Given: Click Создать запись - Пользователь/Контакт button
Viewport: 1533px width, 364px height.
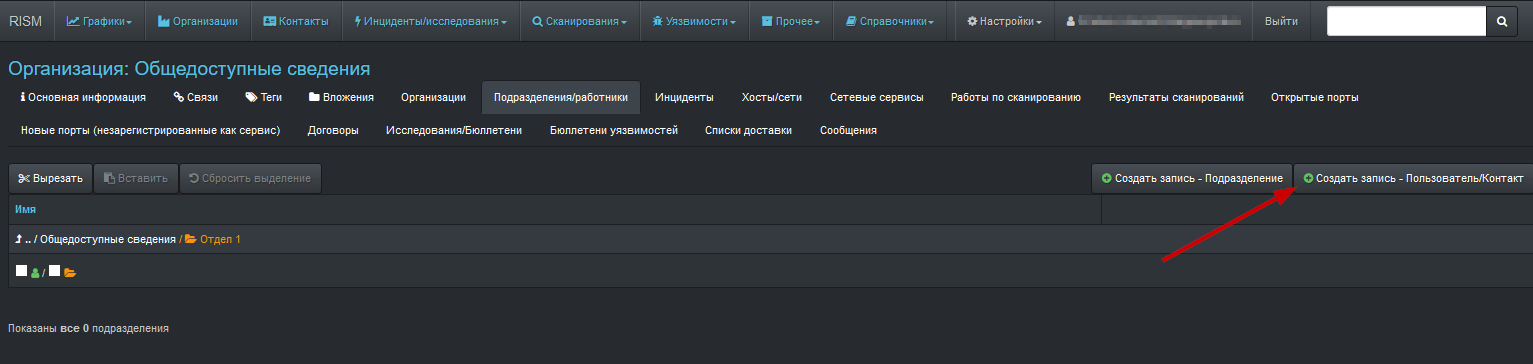Looking at the screenshot, I should pyautogui.click(x=1413, y=178).
